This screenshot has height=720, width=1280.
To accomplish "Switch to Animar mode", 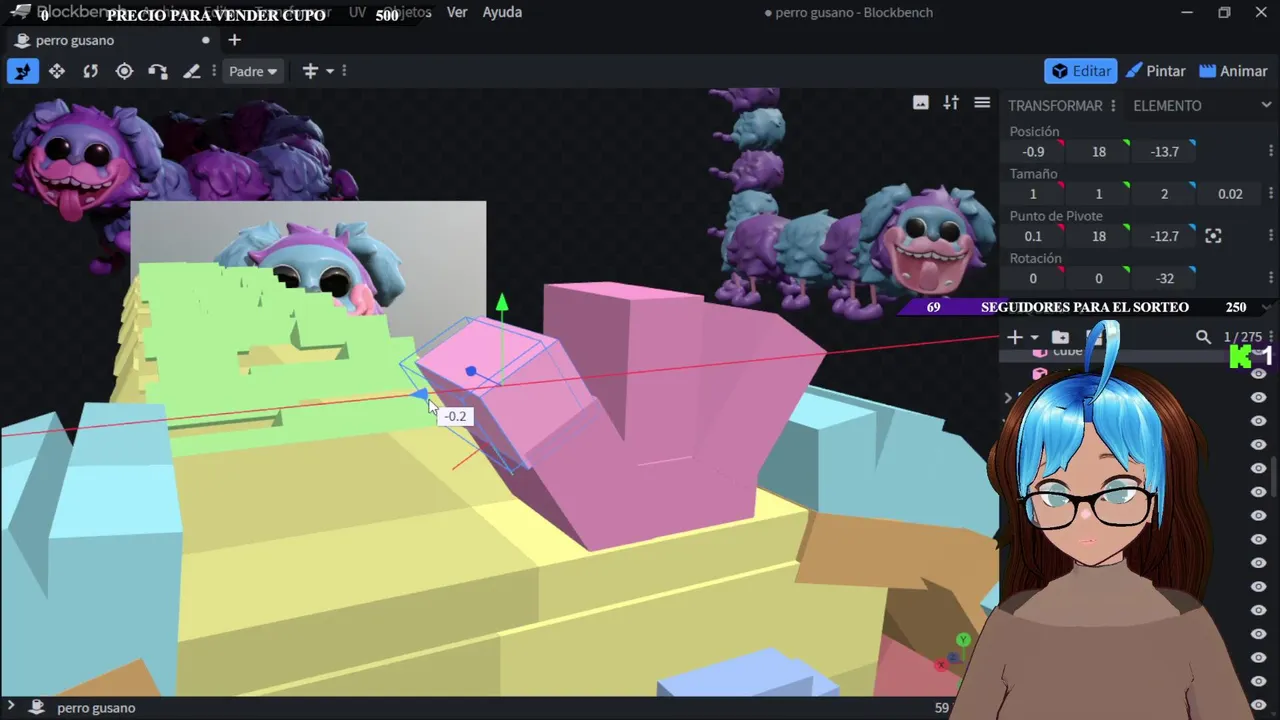I will [1233, 71].
